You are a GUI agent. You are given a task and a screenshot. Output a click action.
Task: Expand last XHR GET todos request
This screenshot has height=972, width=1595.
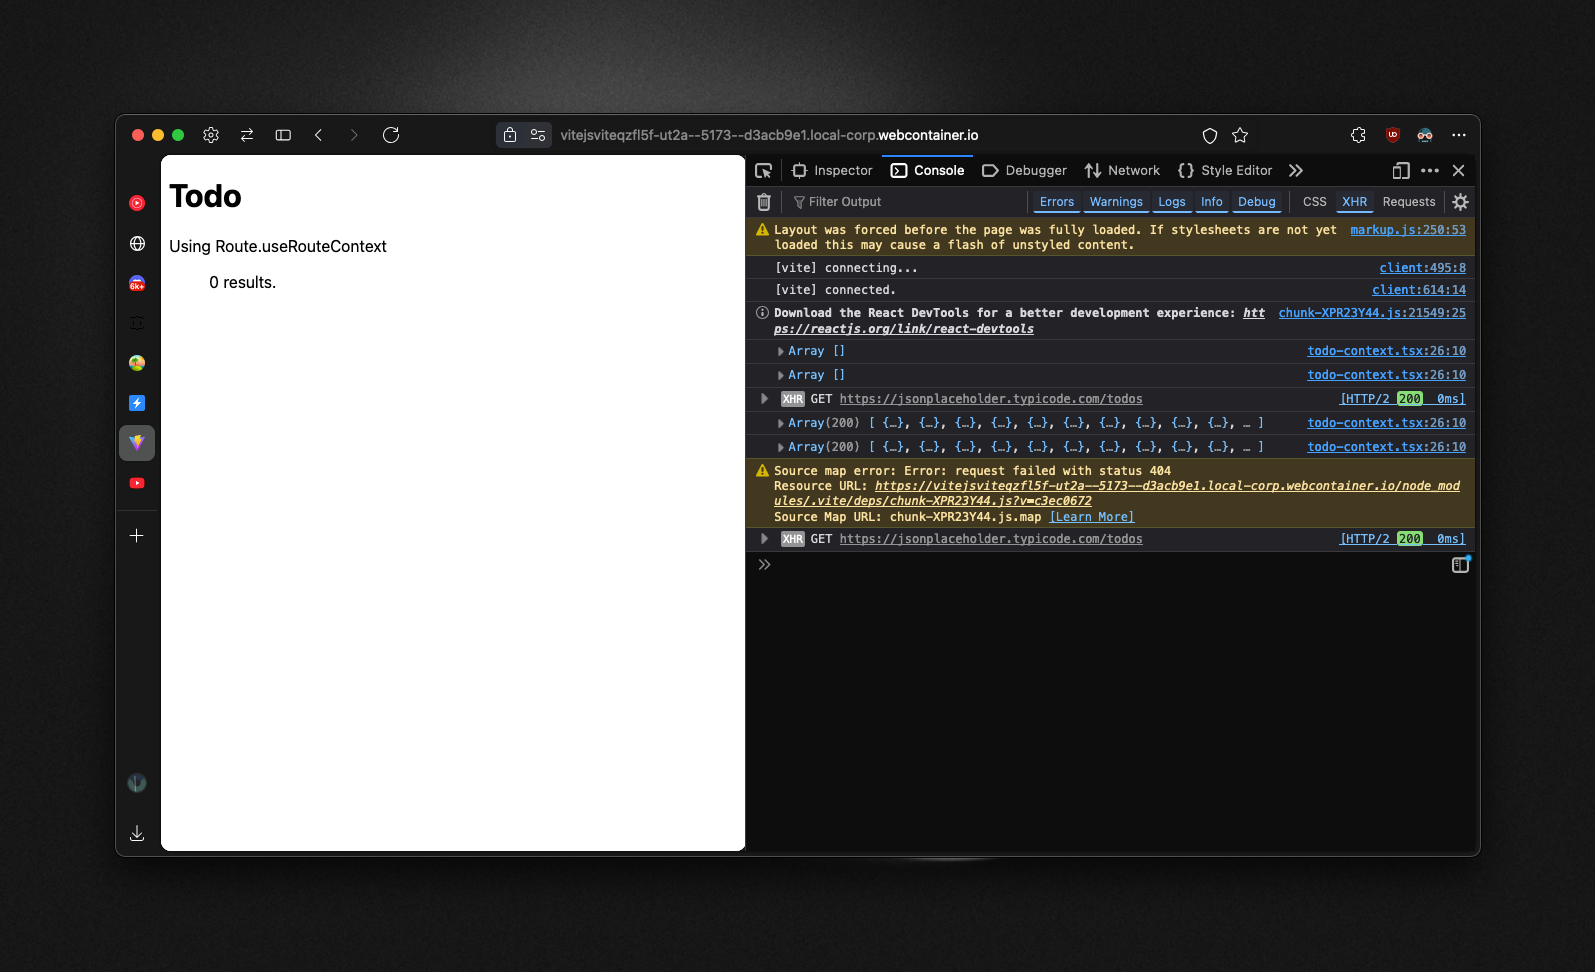click(765, 539)
